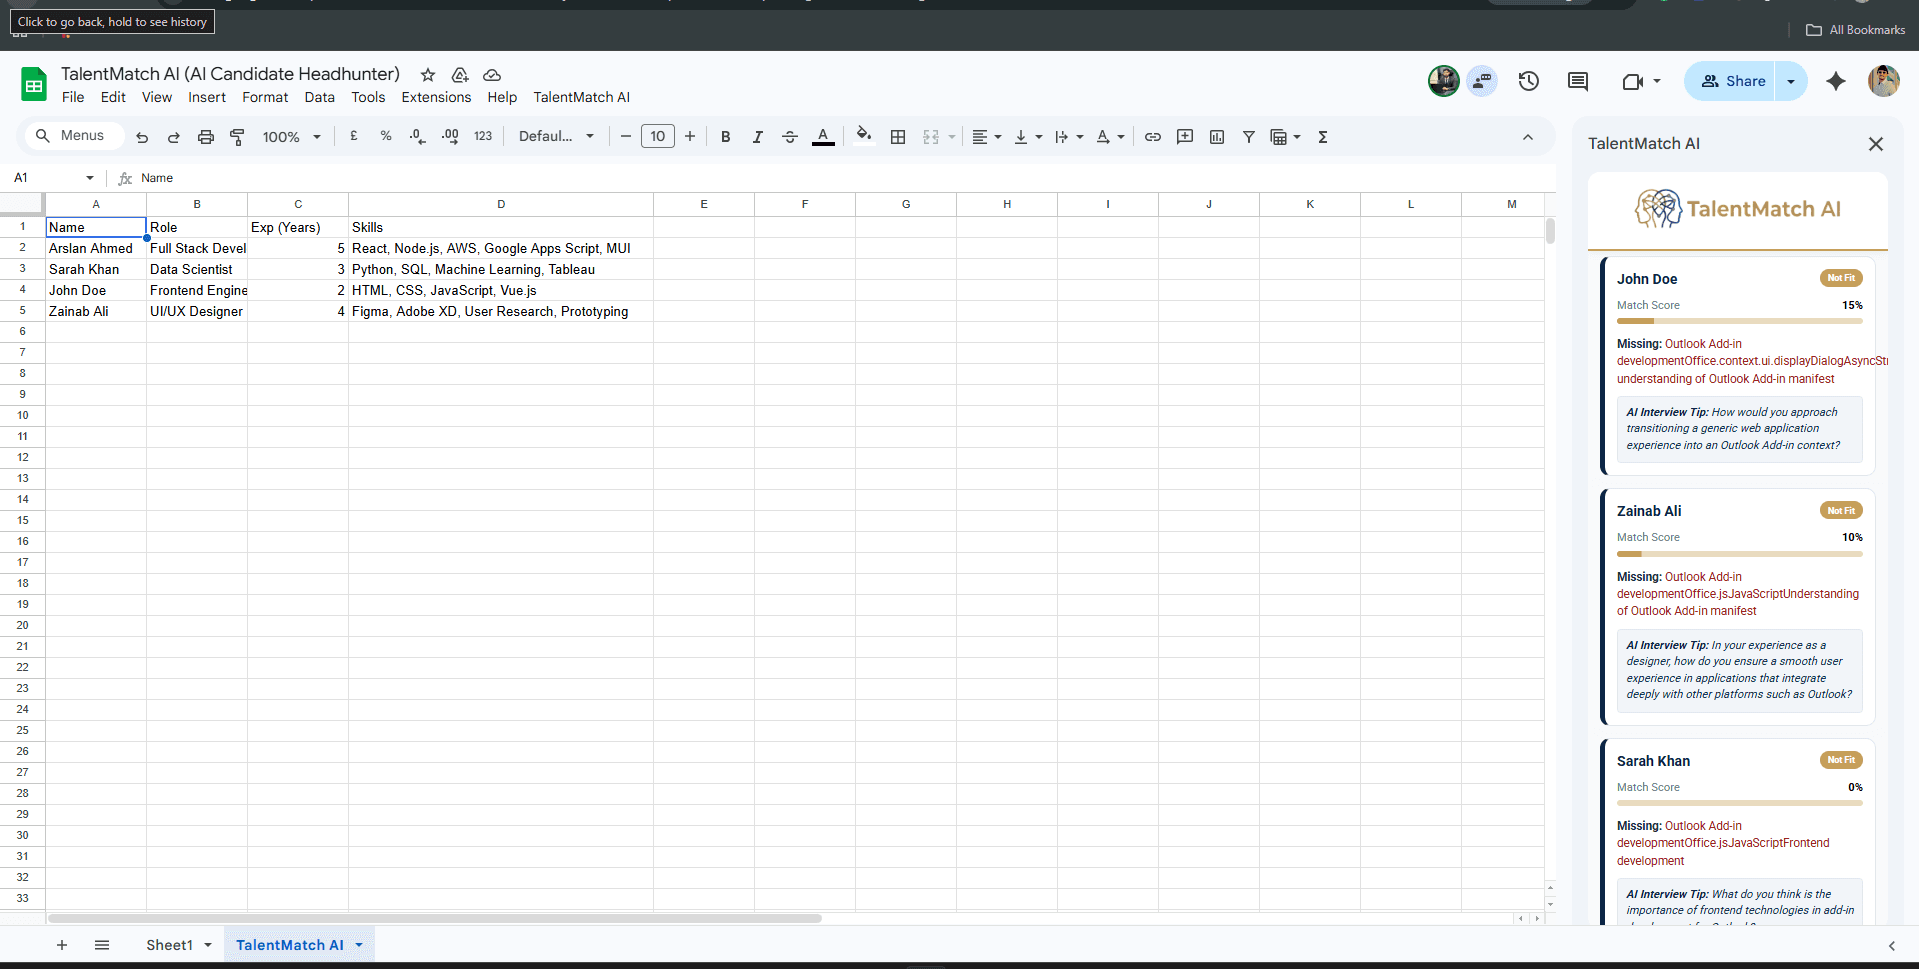Open Google account profile avatar

(x=1884, y=81)
